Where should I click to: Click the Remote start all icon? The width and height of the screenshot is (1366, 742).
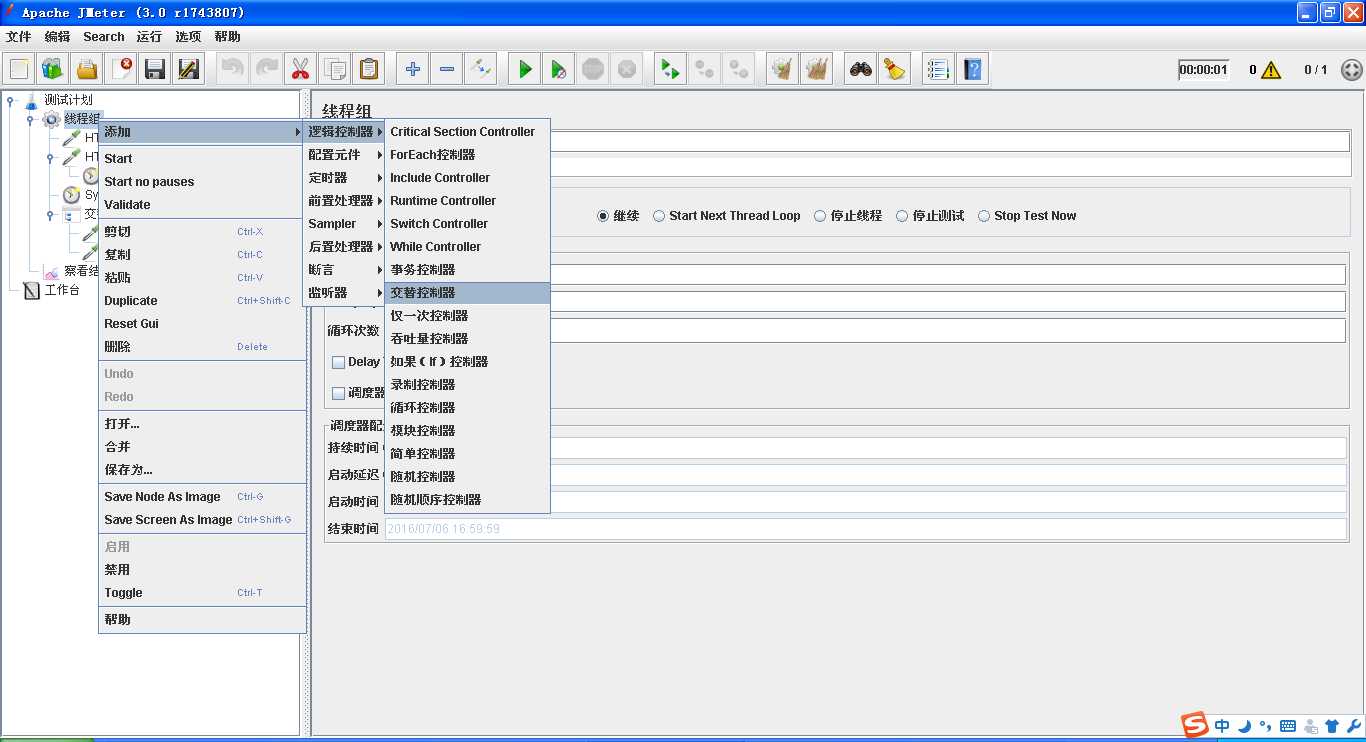point(669,69)
